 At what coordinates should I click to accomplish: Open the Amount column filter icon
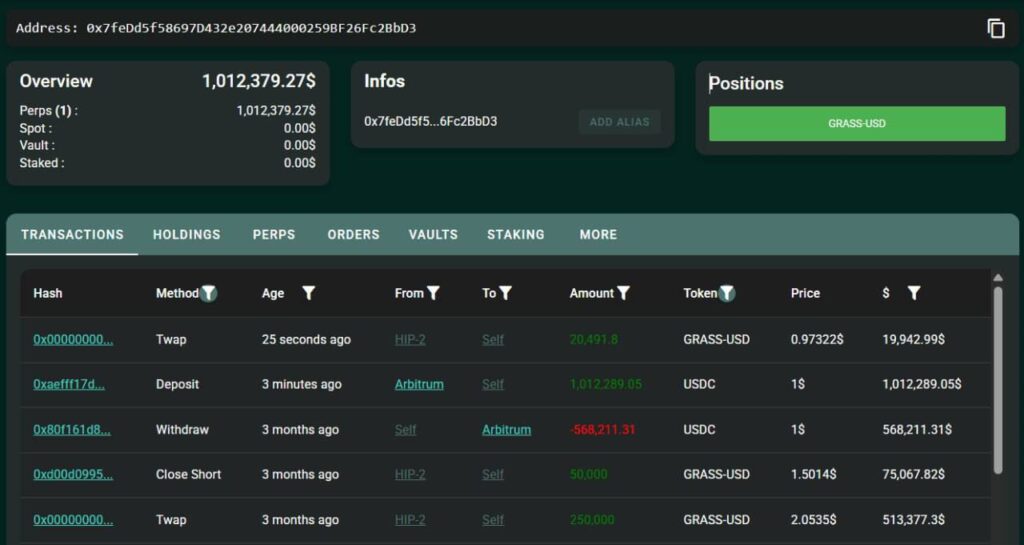click(624, 293)
